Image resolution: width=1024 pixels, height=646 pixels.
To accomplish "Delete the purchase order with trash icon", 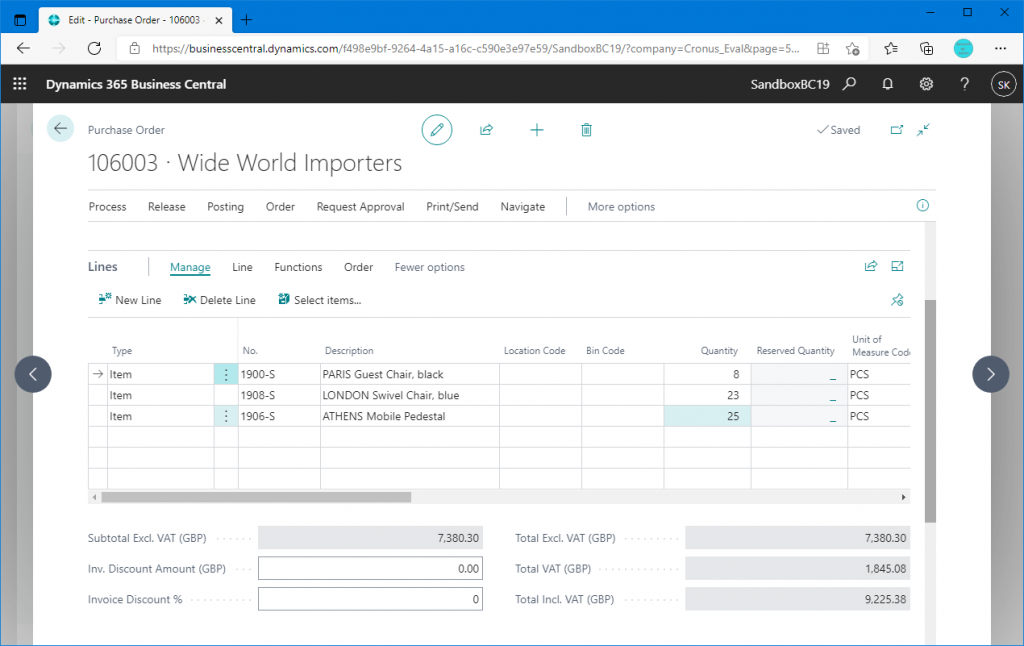I will pyautogui.click(x=586, y=130).
